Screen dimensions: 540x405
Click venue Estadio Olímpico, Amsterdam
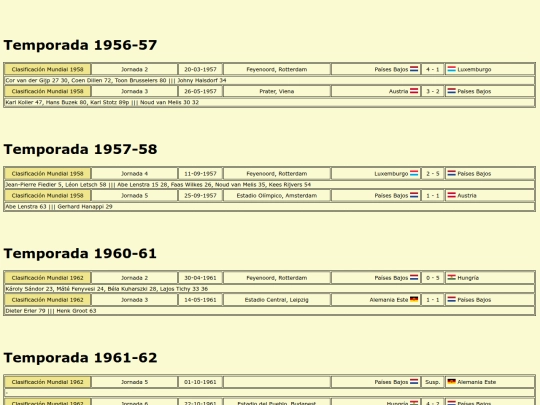point(277,195)
